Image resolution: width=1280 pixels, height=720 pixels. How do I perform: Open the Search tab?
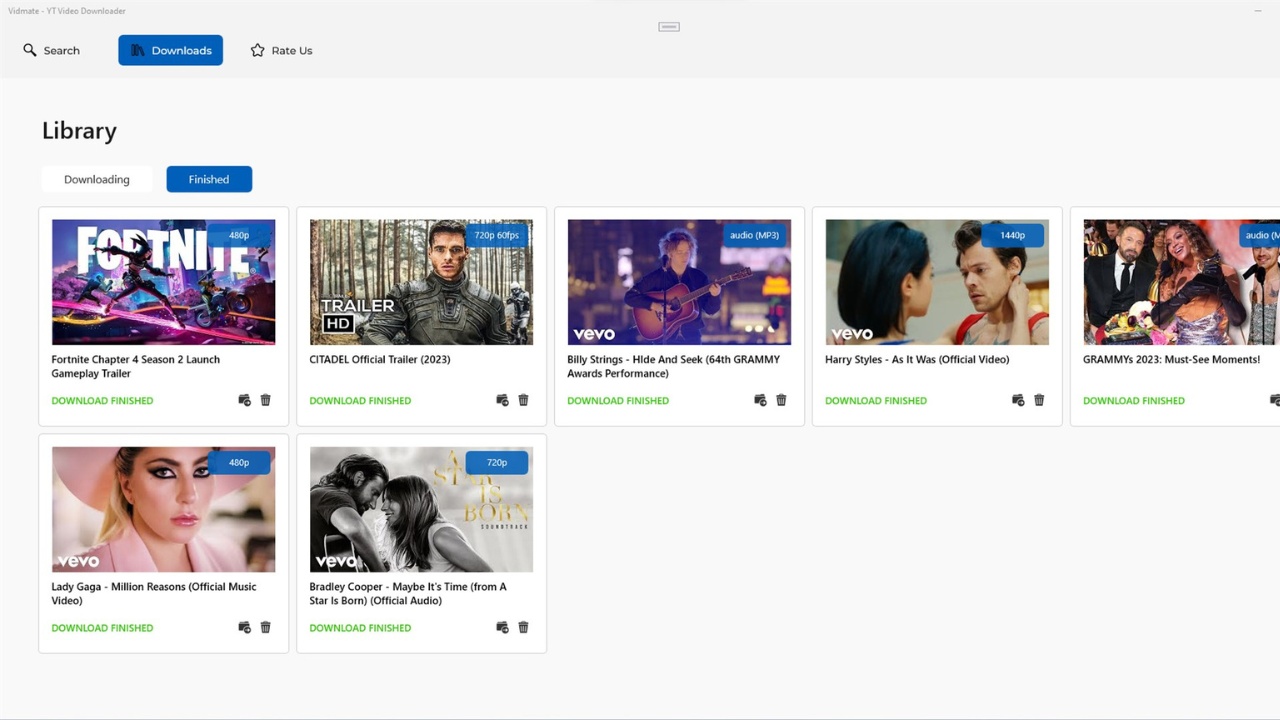pos(52,50)
